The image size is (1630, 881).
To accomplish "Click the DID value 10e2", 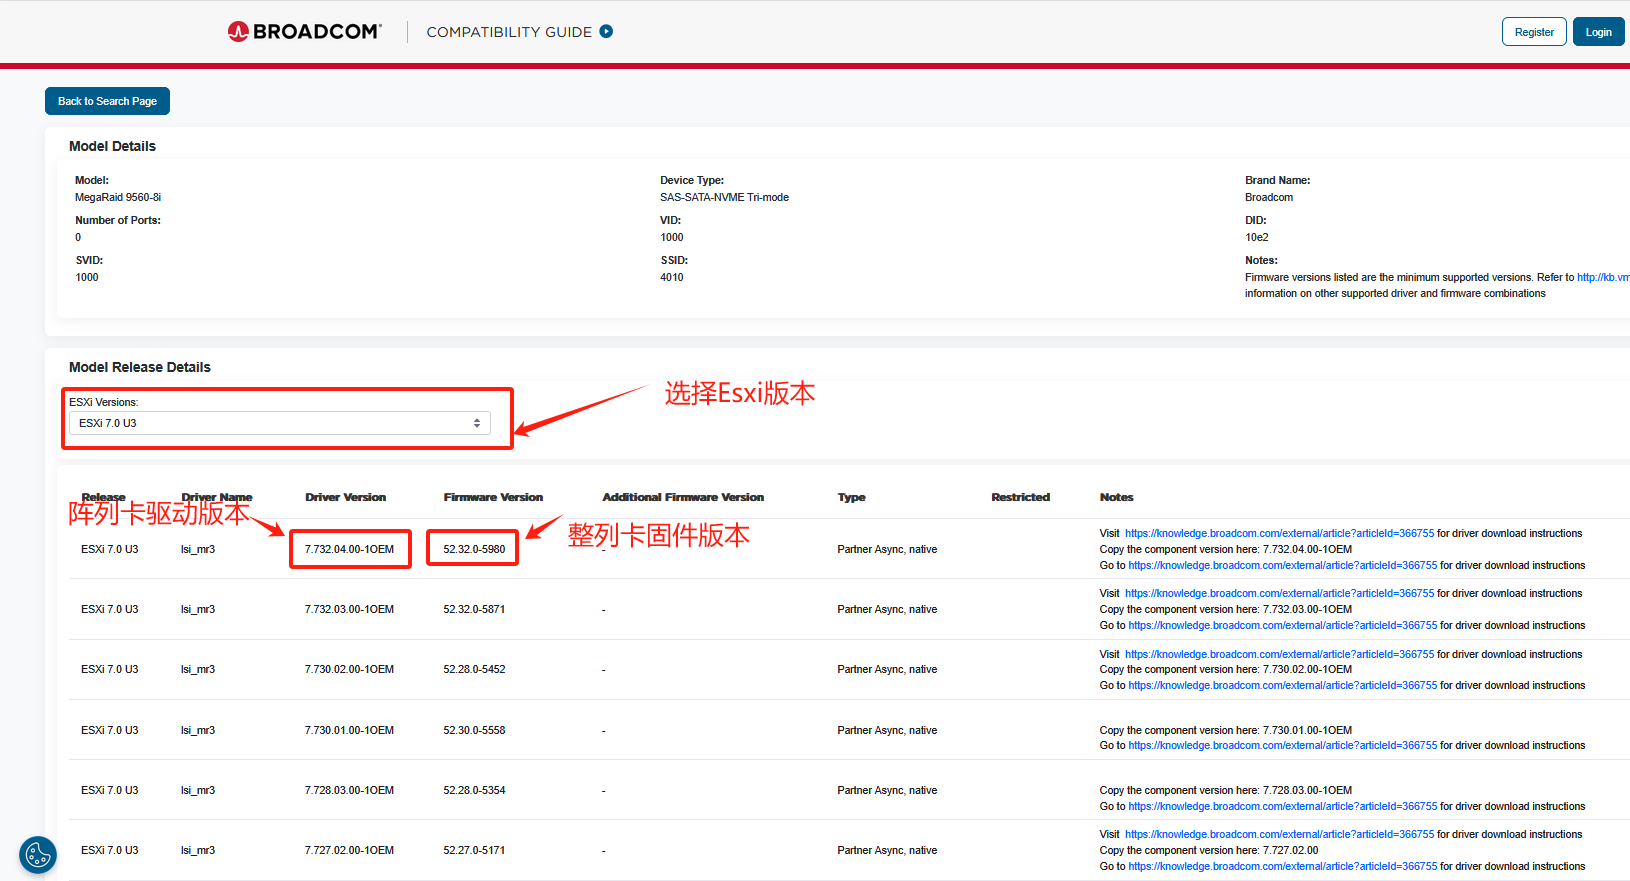I will [x=1256, y=238].
